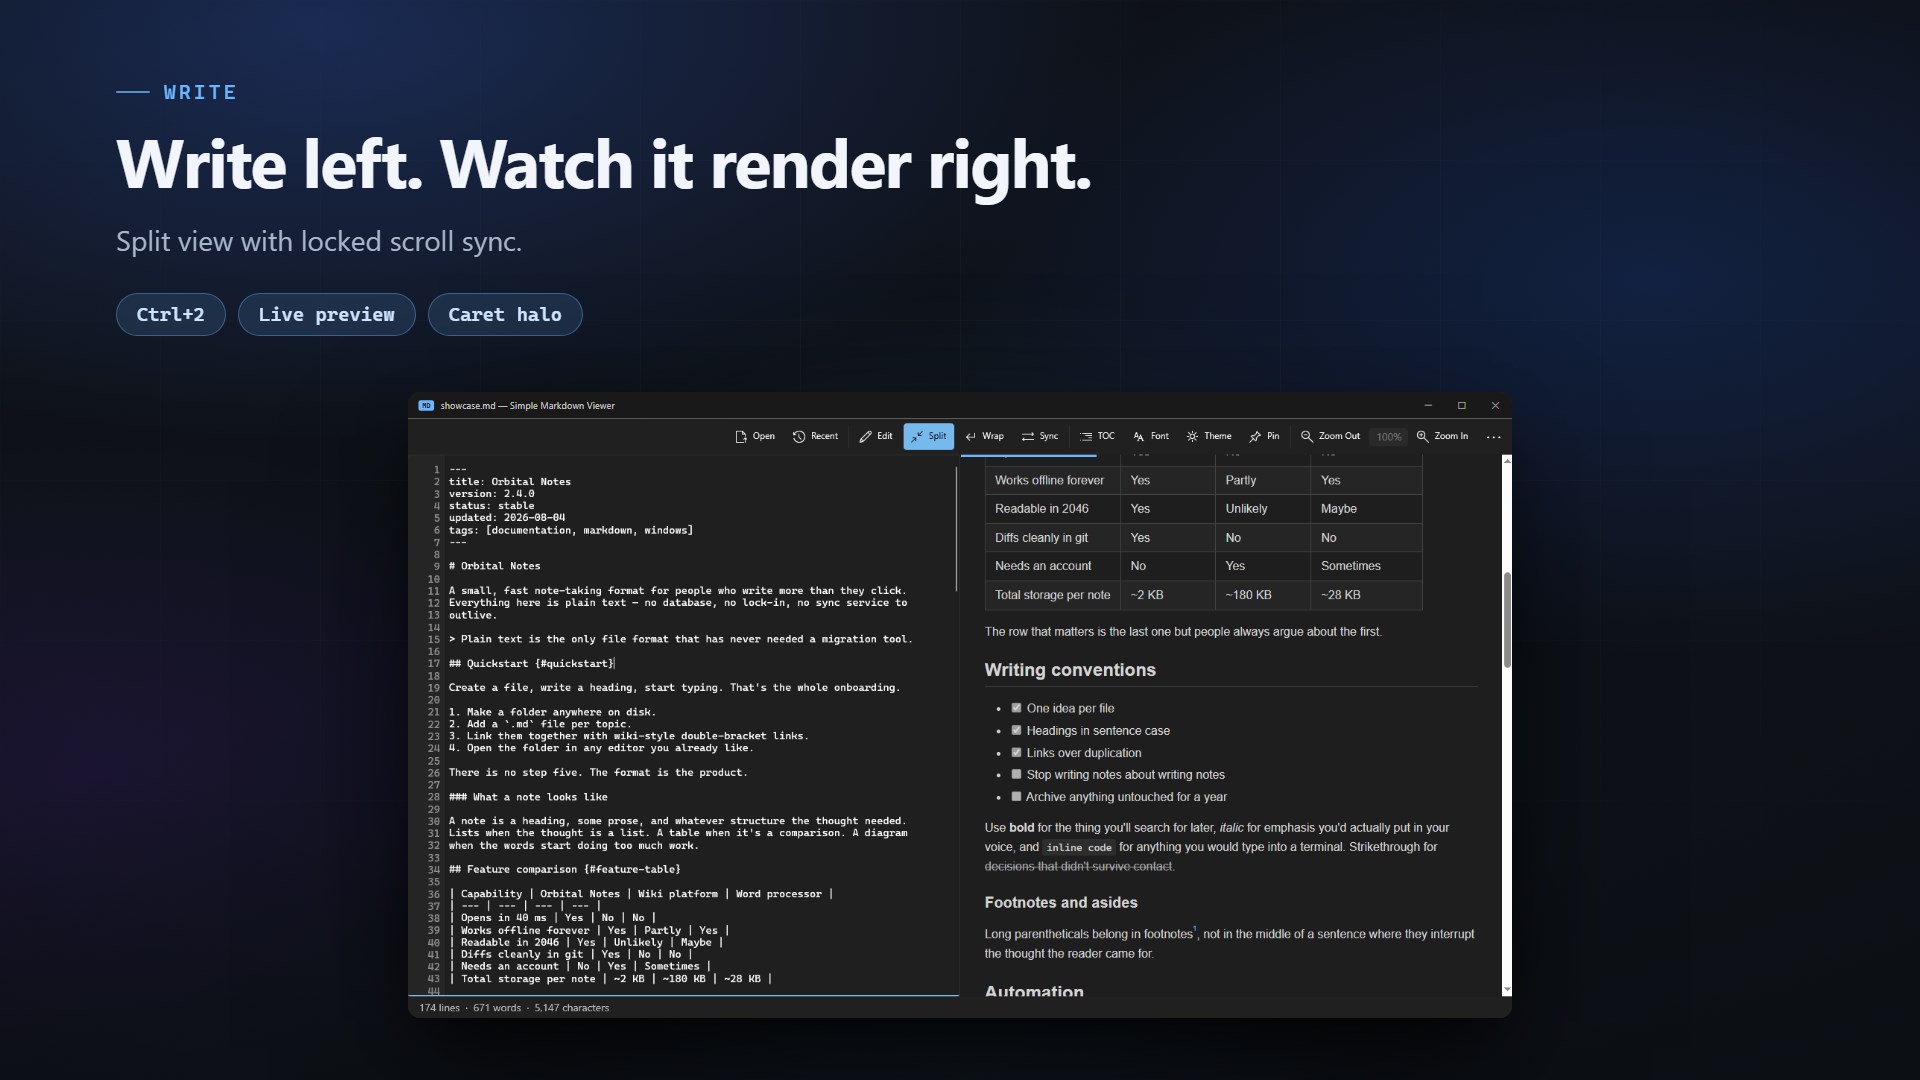The height and width of the screenshot is (1080, 1920).
Task: Click the 'Partly' table cell
Action: pyautogui.click(x=1262, y=480)
